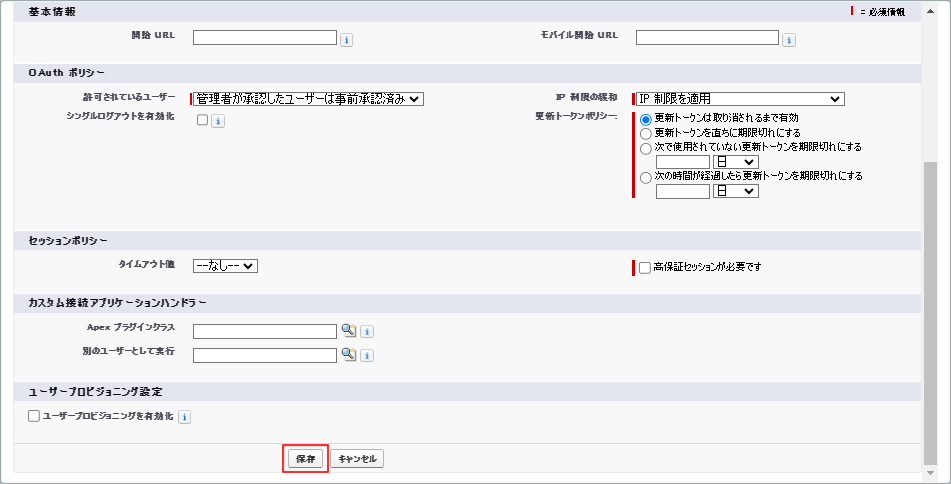
Task: Click the info icon beside モバイル開始 URL field
Action: pos(789,40)
